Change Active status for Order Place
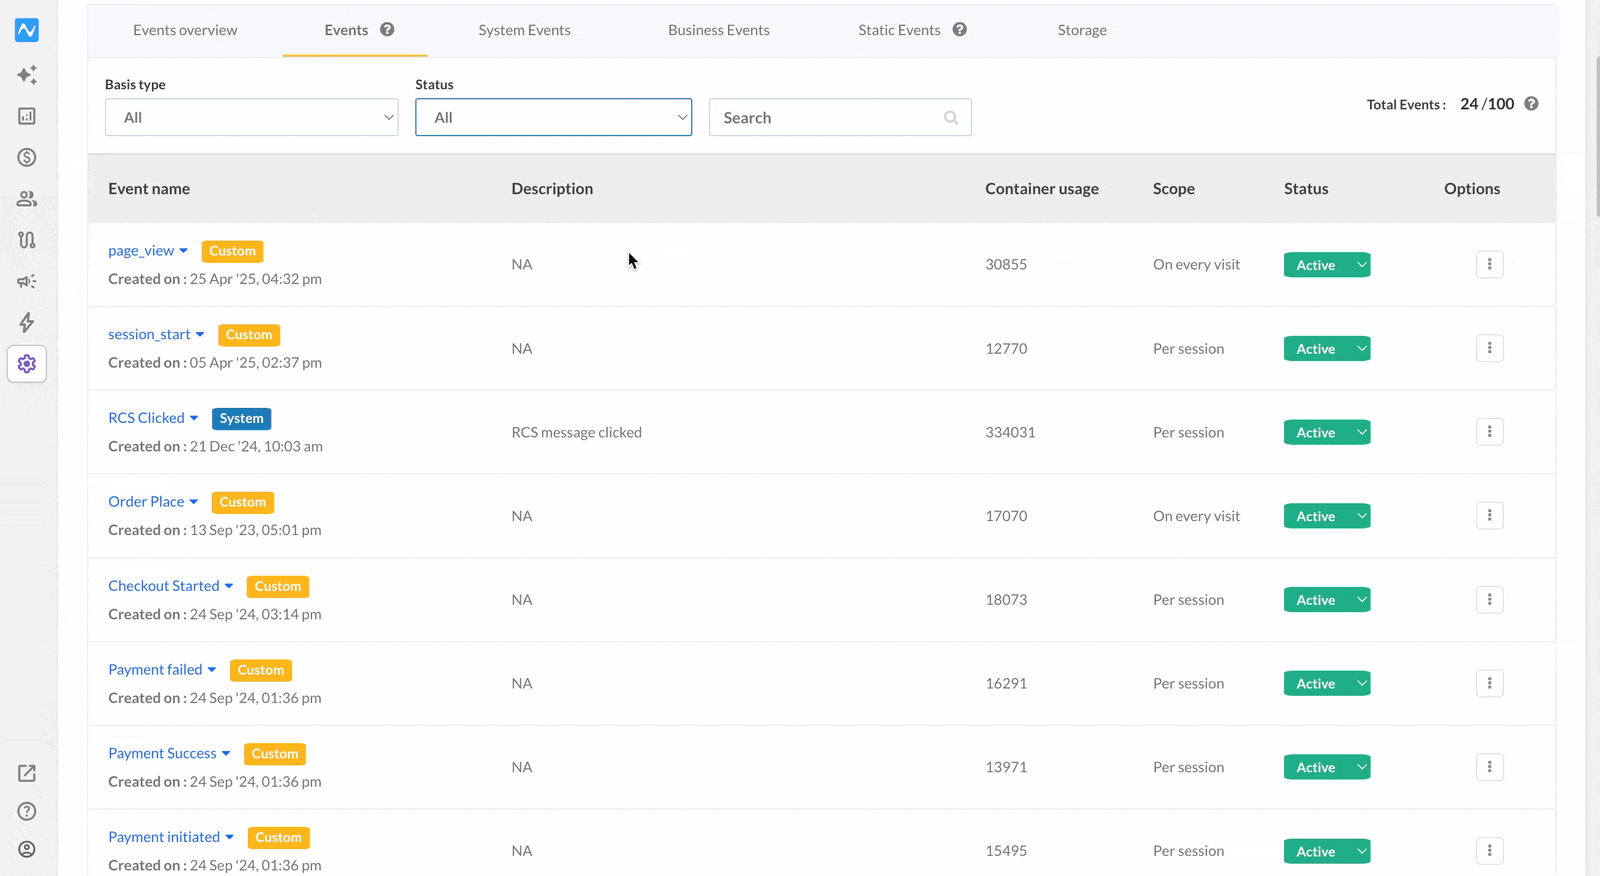The width and height of the screenshot is (1600, 876). click(x=1327, y=517)
